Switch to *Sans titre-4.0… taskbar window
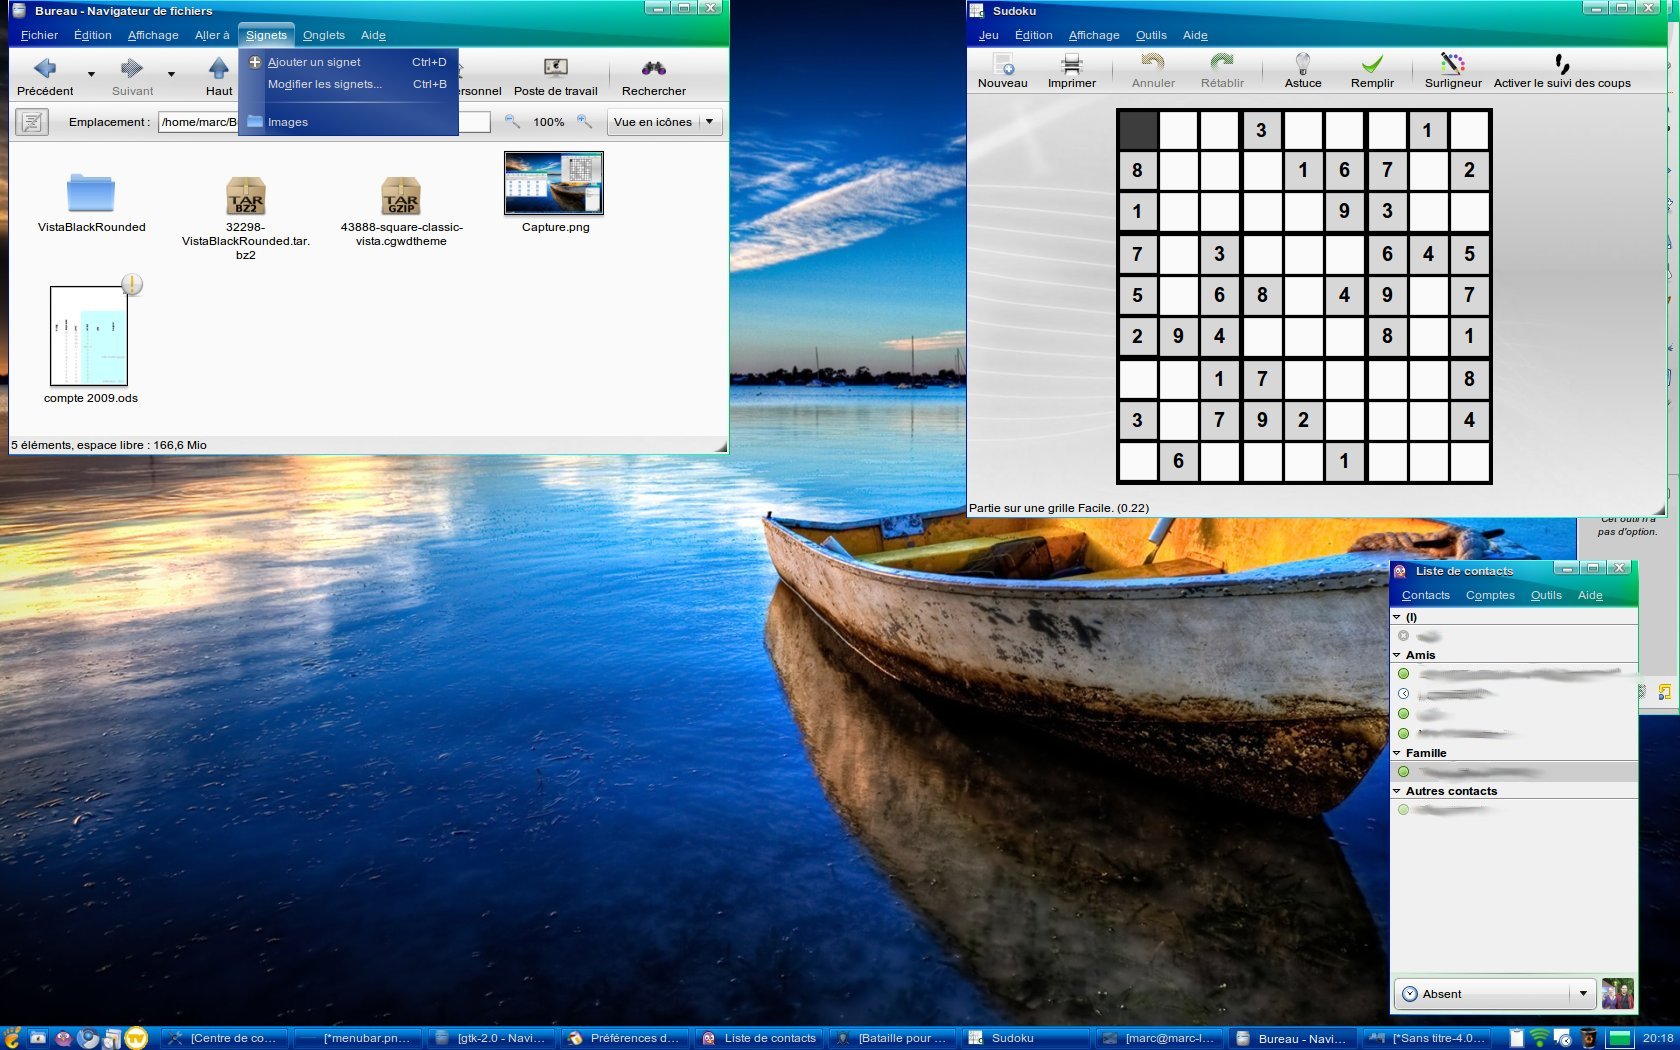 pyautogui.click(x=1428, y=1038)
